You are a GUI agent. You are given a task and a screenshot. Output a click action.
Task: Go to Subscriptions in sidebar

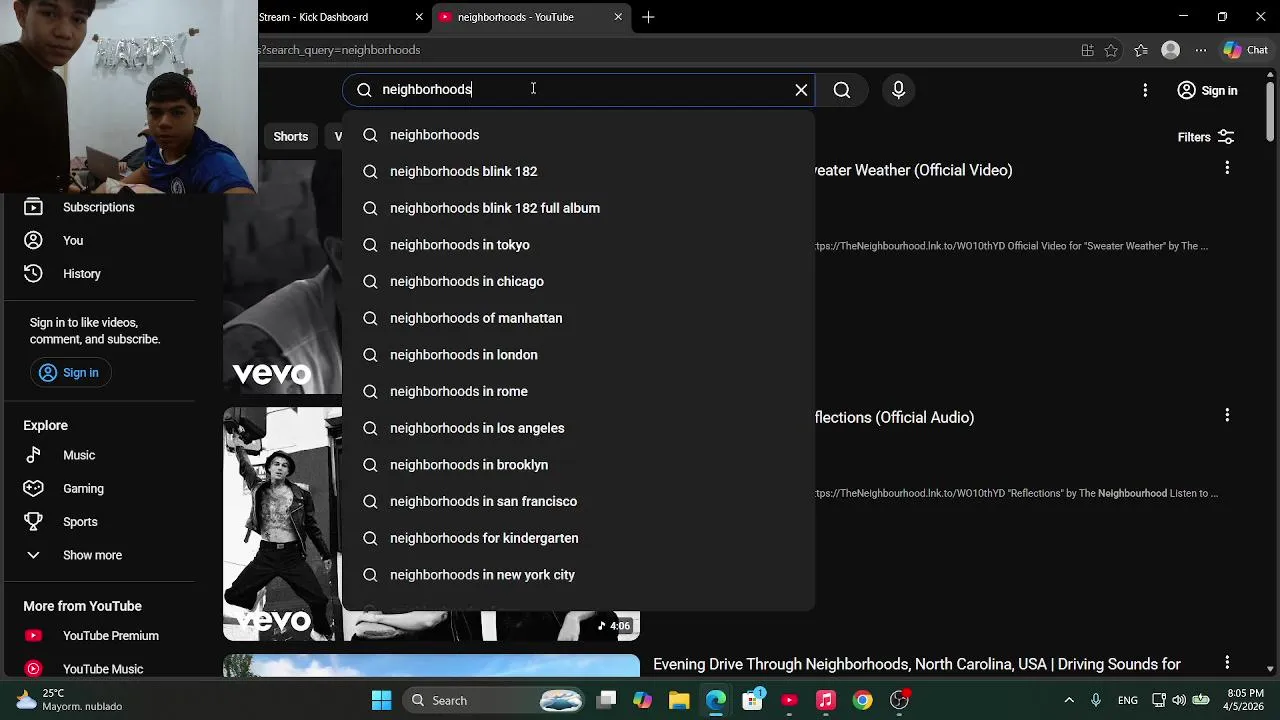tap(98, 207)
